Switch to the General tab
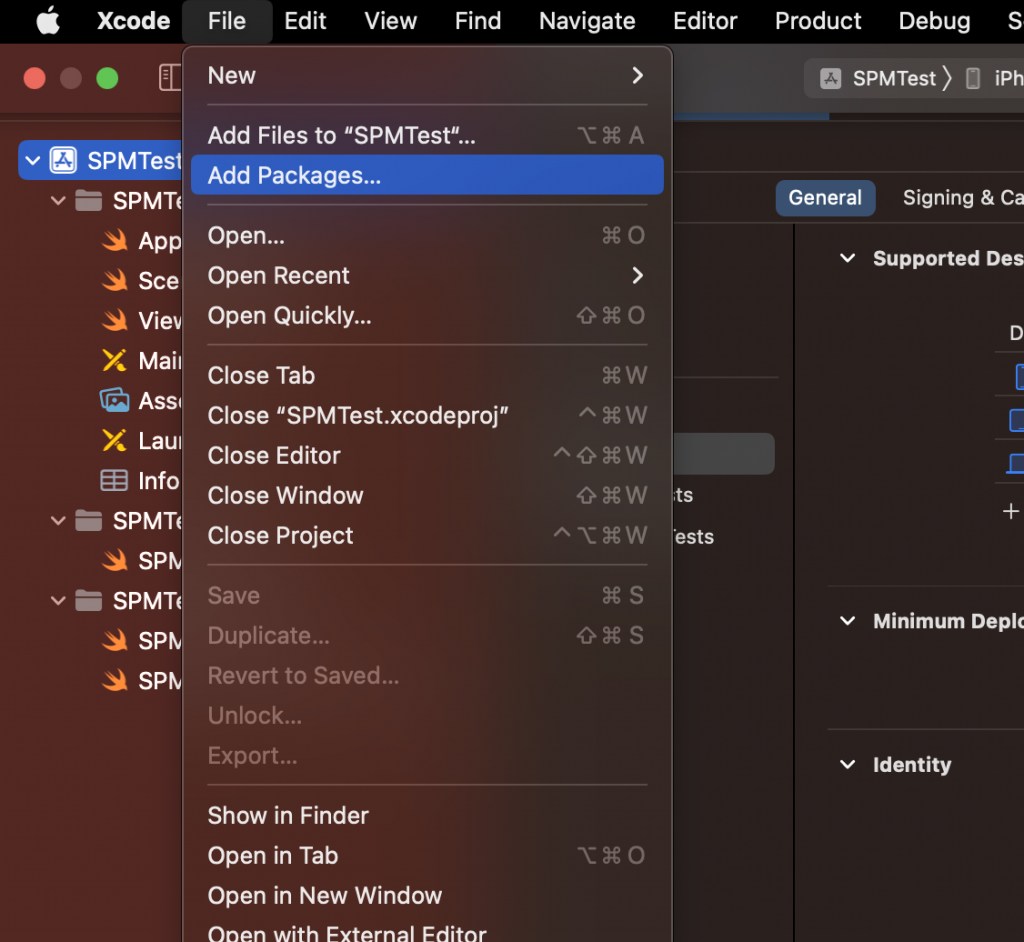 click(825, 198)
